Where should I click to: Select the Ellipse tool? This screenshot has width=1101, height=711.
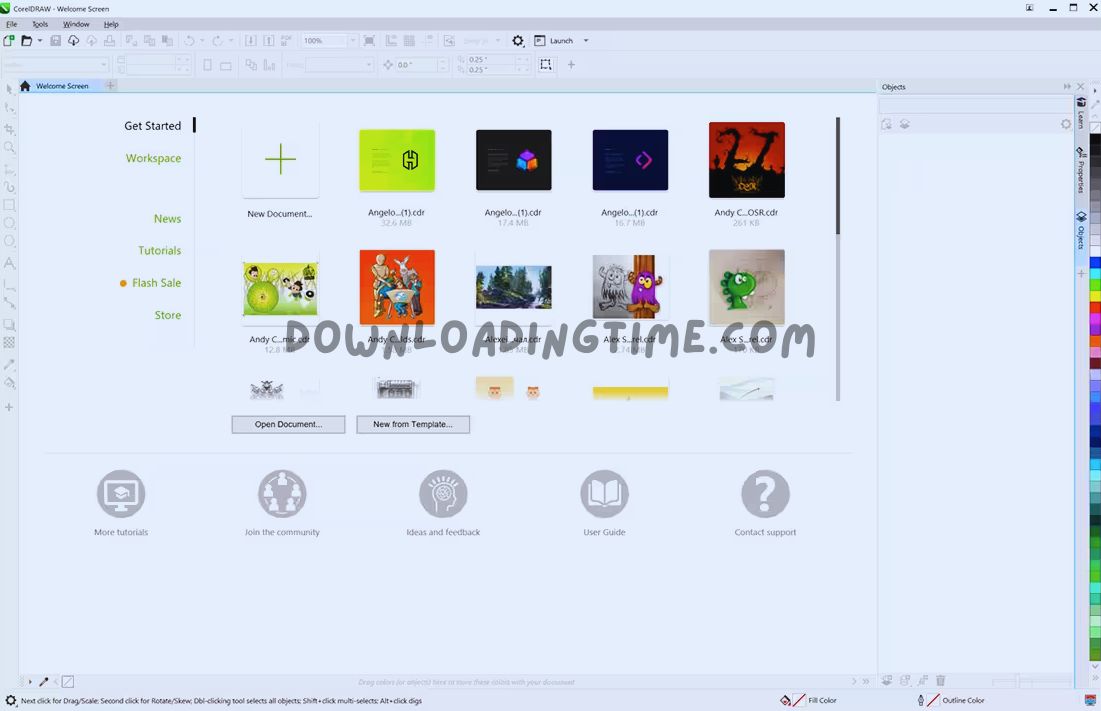[x=10, y=224]
